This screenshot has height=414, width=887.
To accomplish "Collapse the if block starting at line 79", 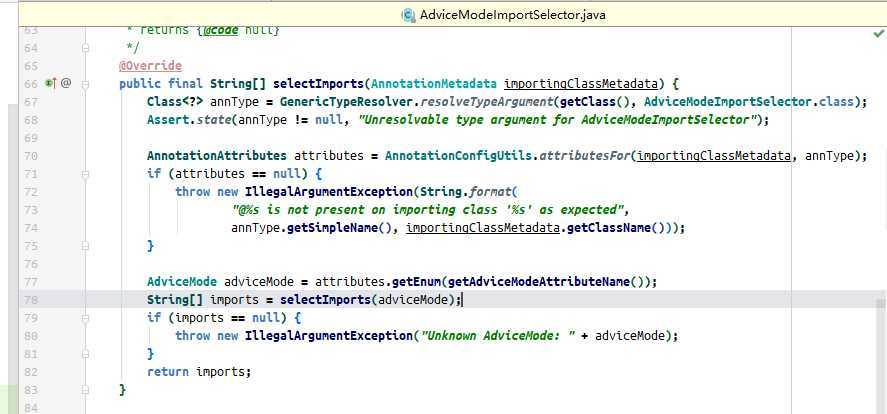I will (85, 318).
